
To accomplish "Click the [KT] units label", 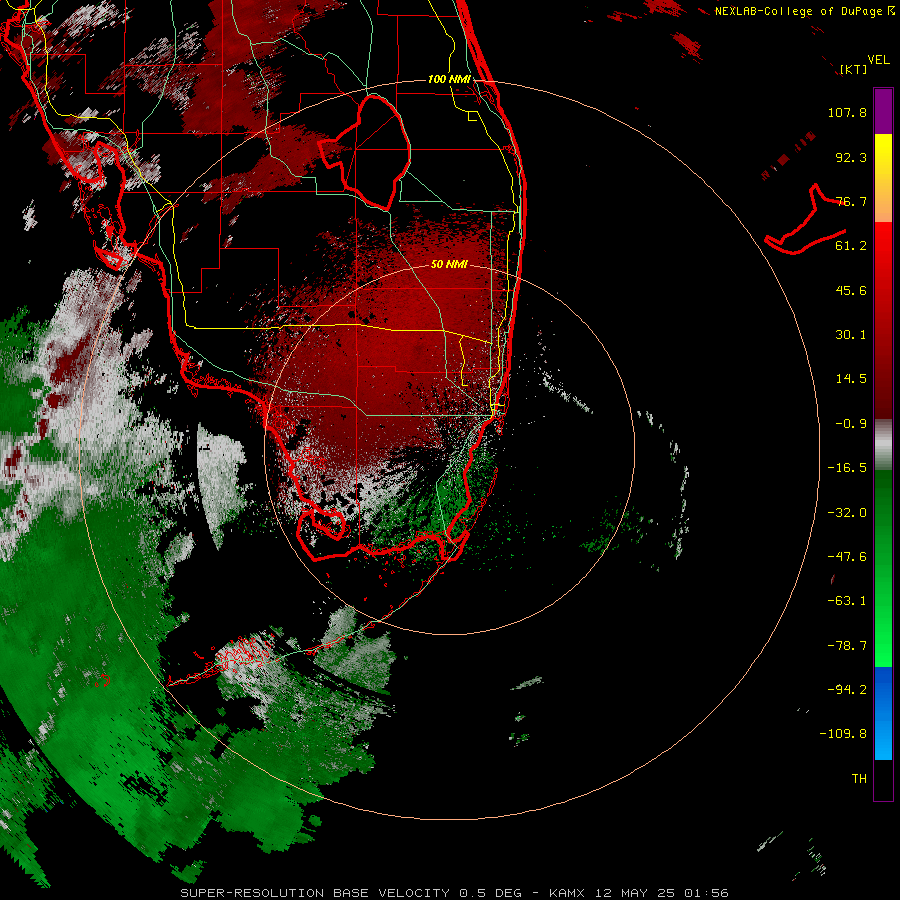I will point(854,69).
